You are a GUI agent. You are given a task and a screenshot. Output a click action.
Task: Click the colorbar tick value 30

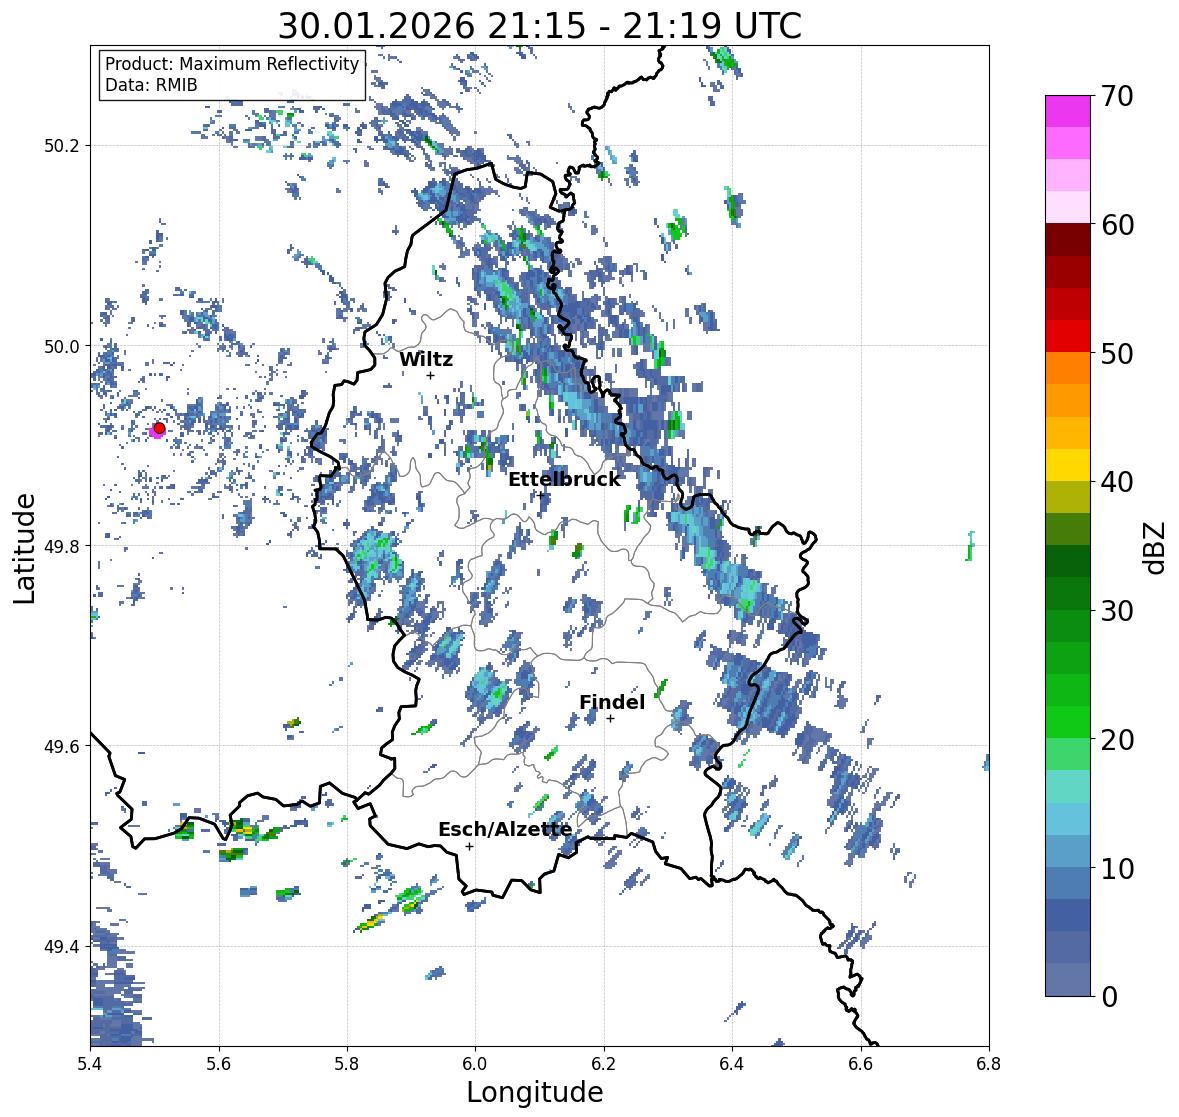[1117, 611]
